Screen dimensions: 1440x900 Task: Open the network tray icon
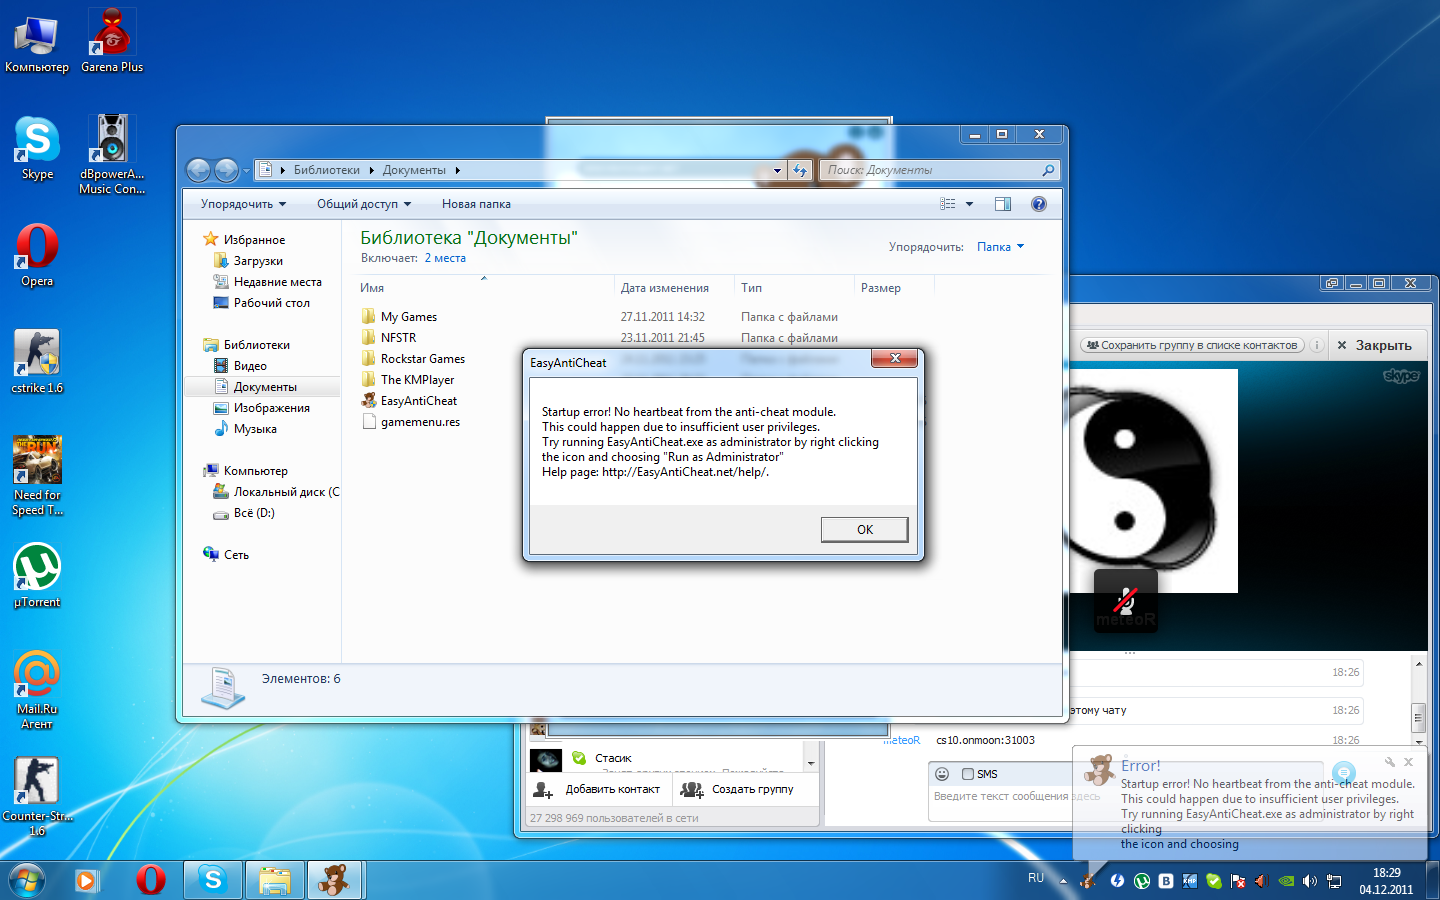point(1334,881)
